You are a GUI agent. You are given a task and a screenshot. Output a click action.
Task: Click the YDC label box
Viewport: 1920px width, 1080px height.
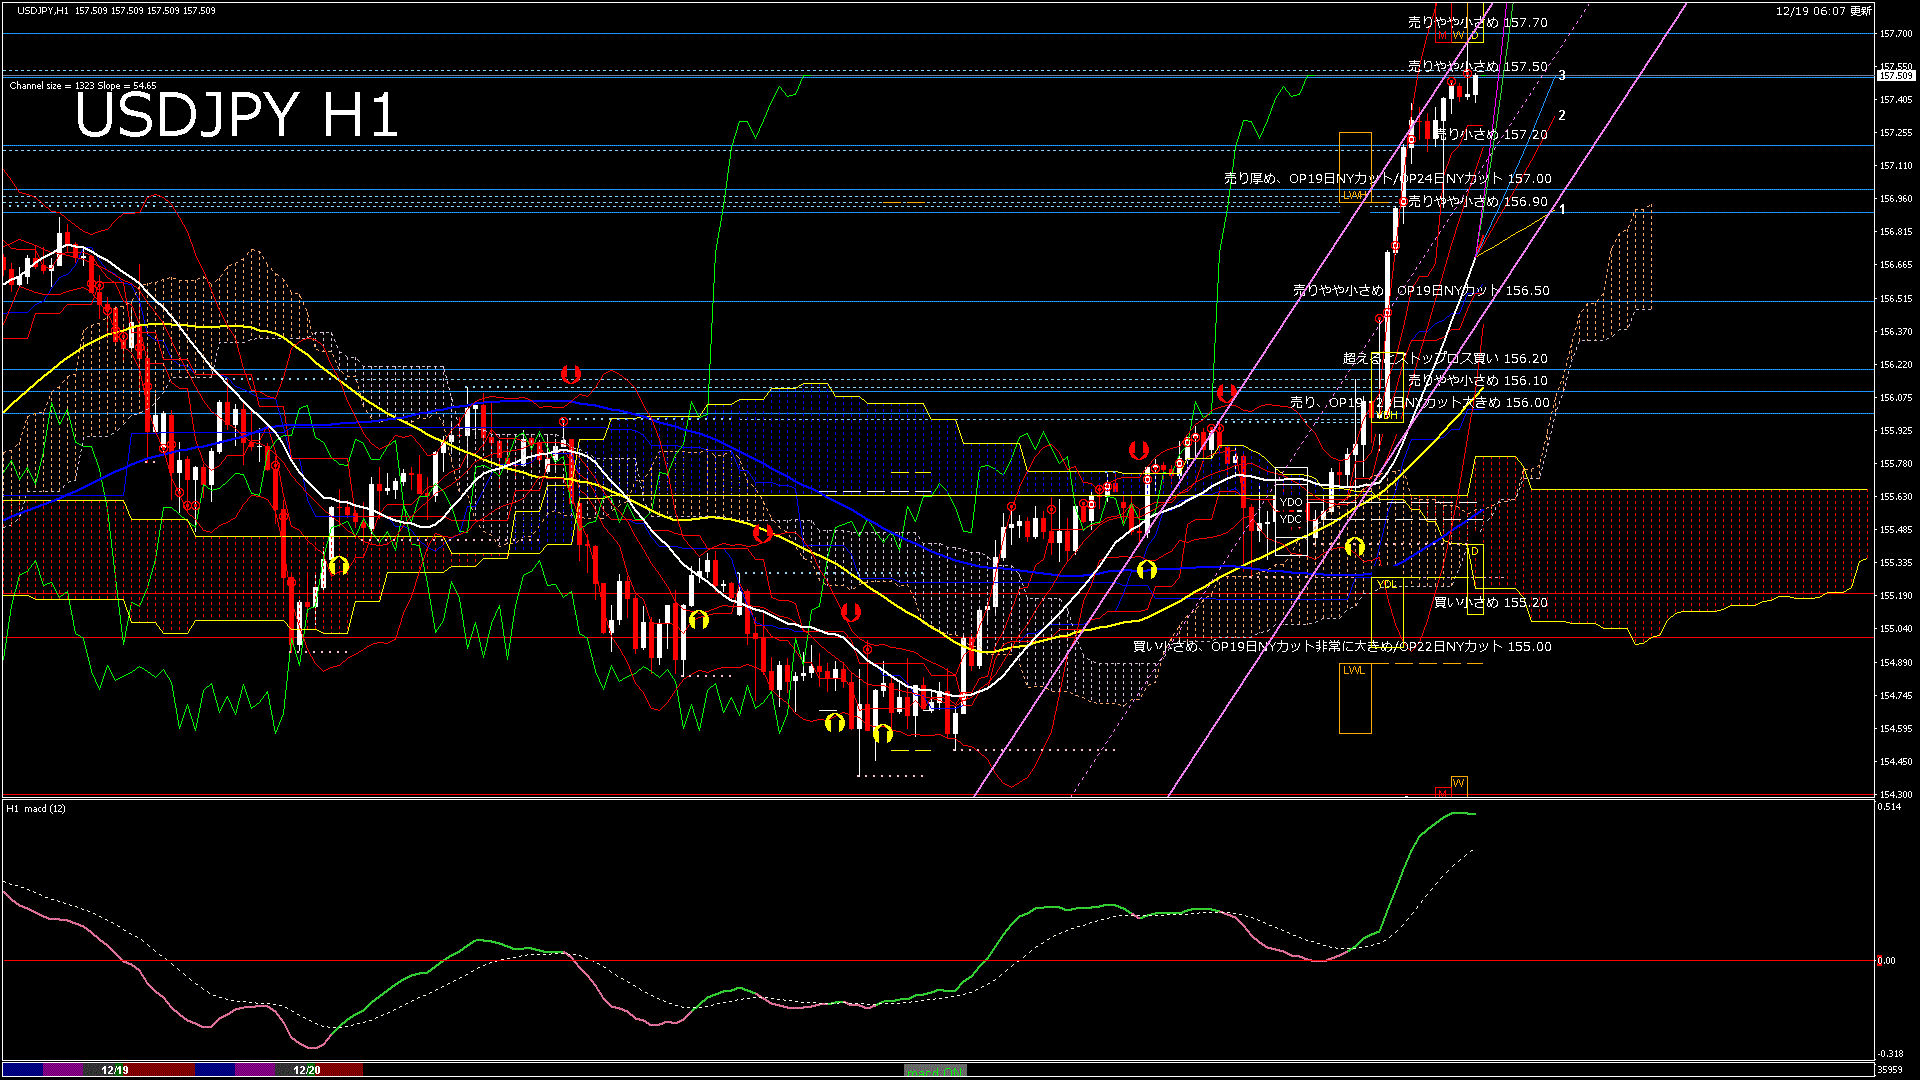(1290, 519)
